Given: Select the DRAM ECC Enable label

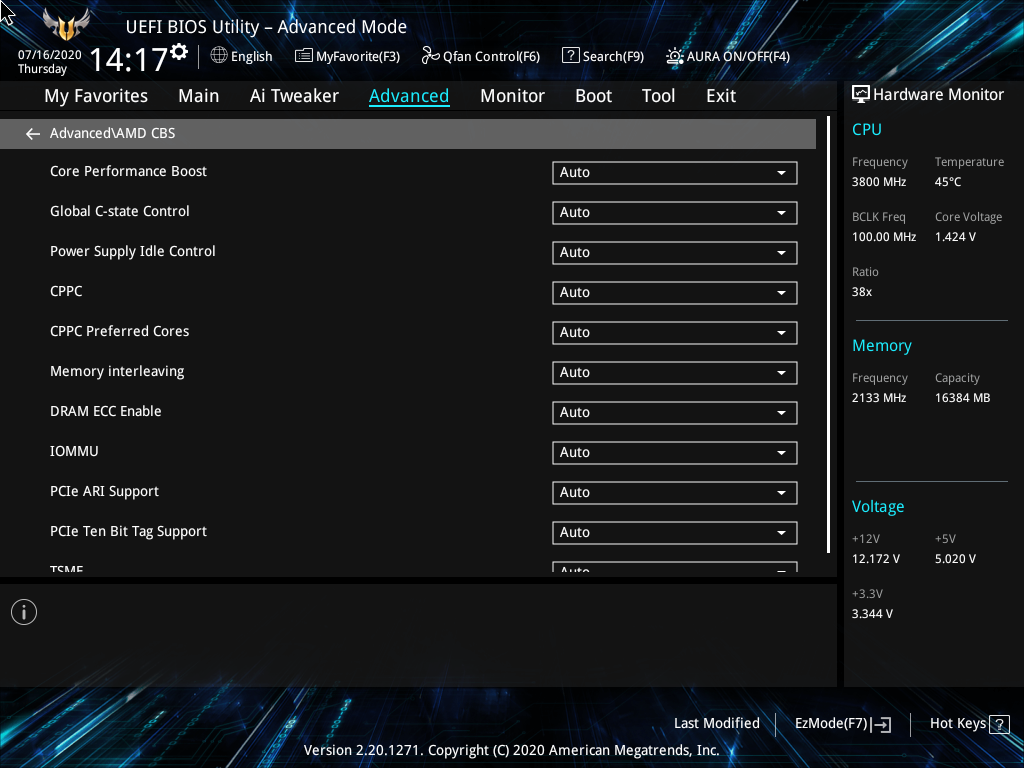Looking at the screenshot, I should pyautogui.click(x=106, y=411).
